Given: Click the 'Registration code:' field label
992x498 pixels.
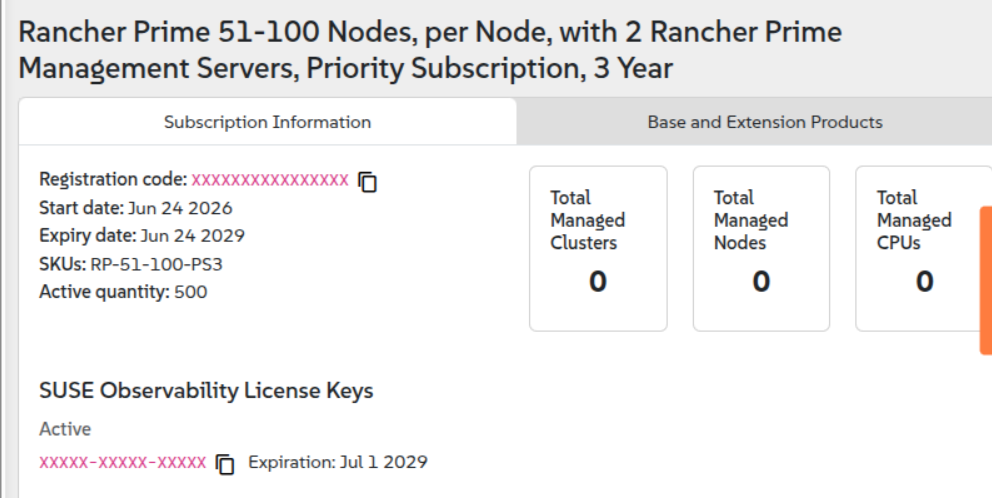Looking at the screenshot, I should 113,180.
